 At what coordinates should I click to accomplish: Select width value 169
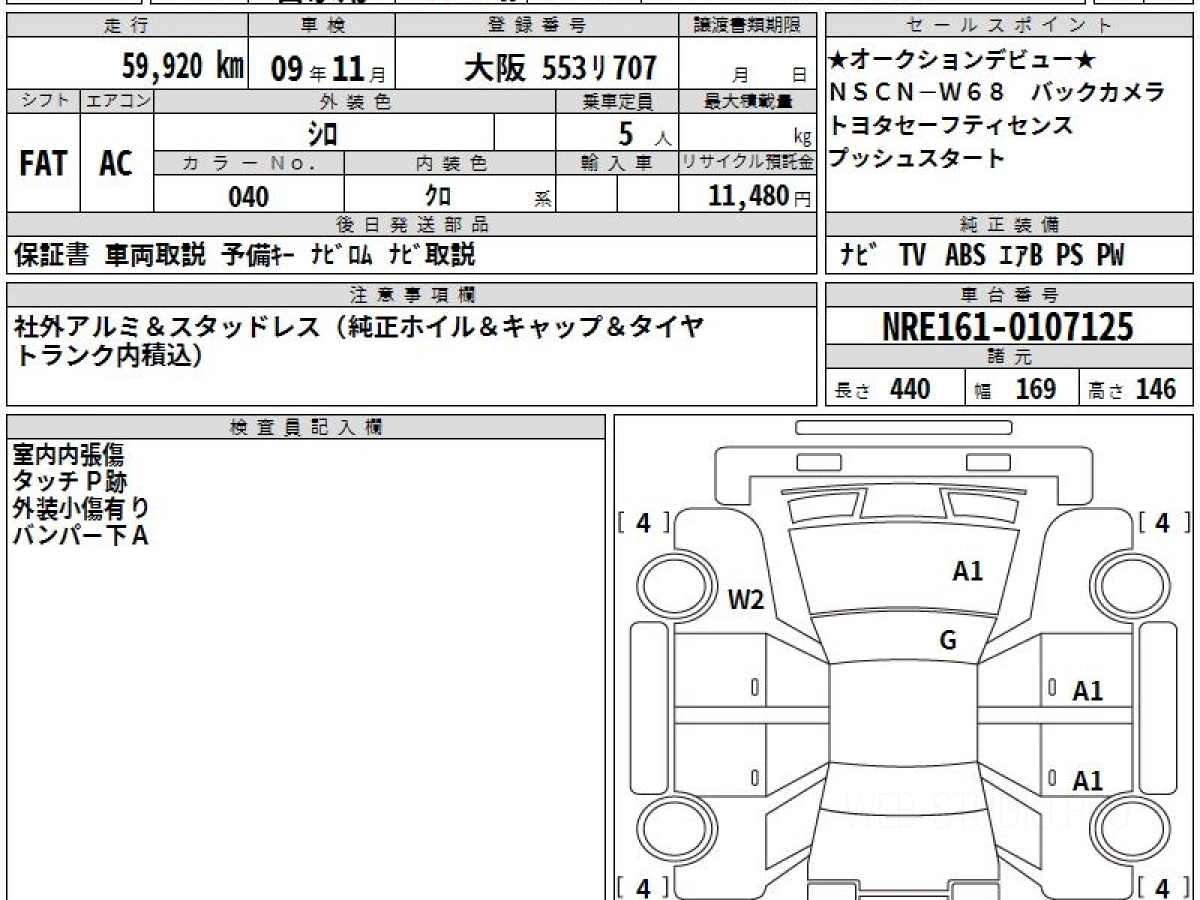click(x=1035, y=389)
